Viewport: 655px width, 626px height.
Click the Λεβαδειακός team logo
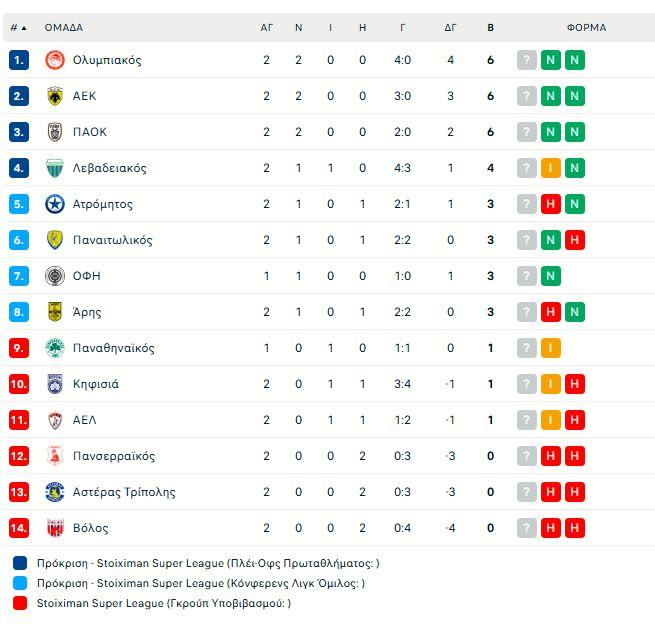tap(55, 168)
